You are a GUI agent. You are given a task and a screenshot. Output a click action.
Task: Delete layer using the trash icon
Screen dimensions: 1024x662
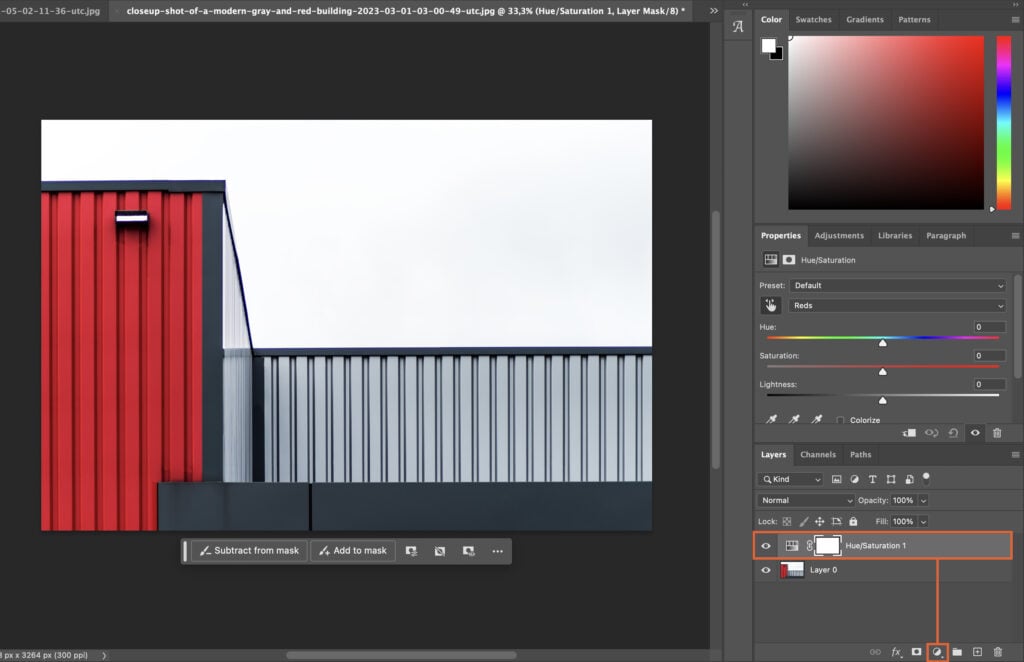point(998,651)
